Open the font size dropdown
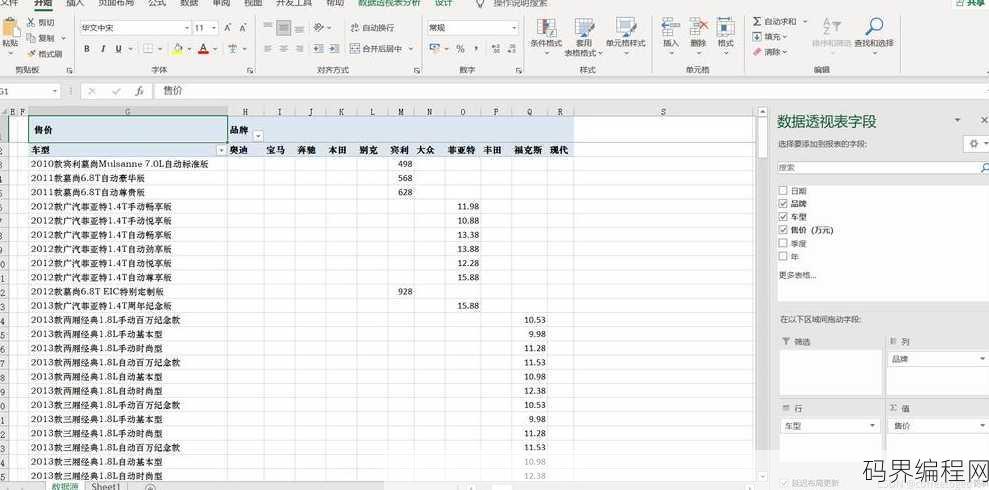Viewport: 989px width, 490px height. coord(214,28)
